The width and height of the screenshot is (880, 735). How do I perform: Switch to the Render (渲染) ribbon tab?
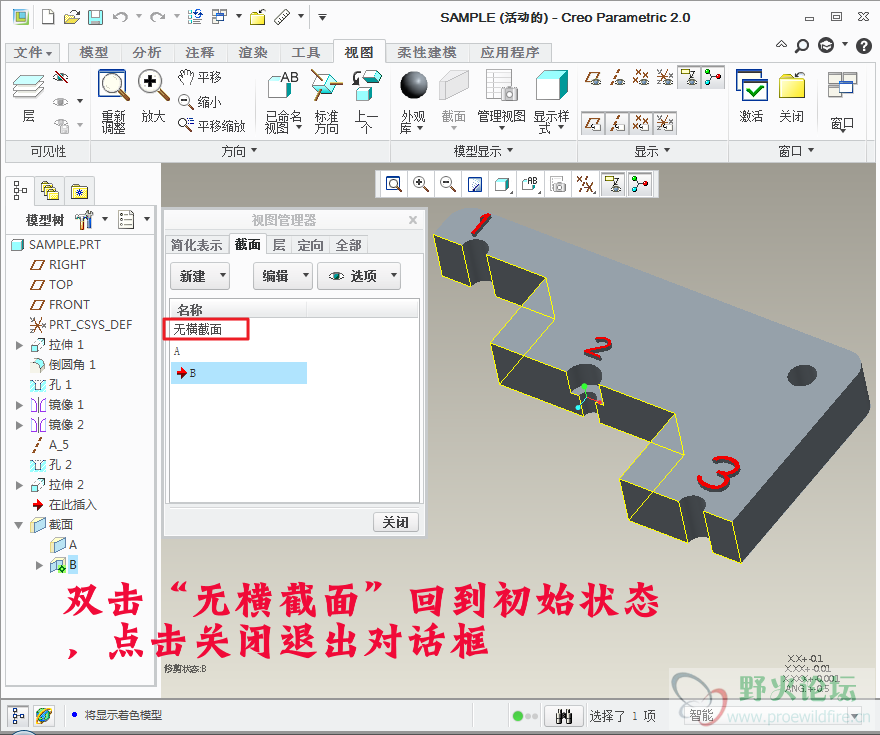click(x=253, y=52)
